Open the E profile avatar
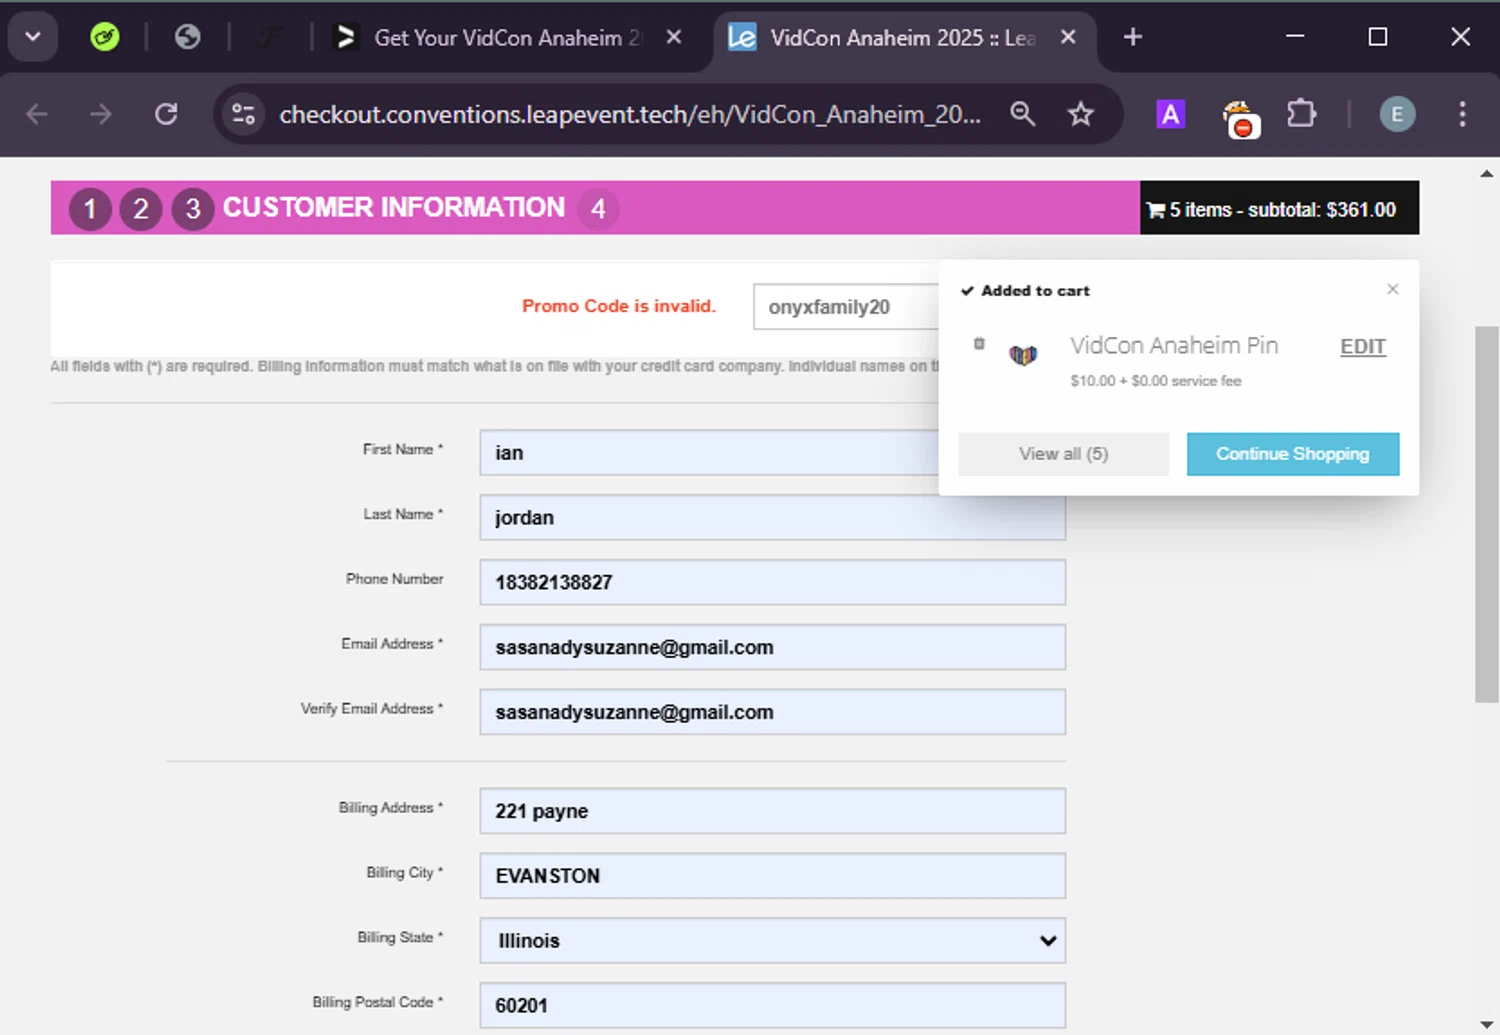The height and width of the screenshot is (1035, 1500). pos(1397,114)
